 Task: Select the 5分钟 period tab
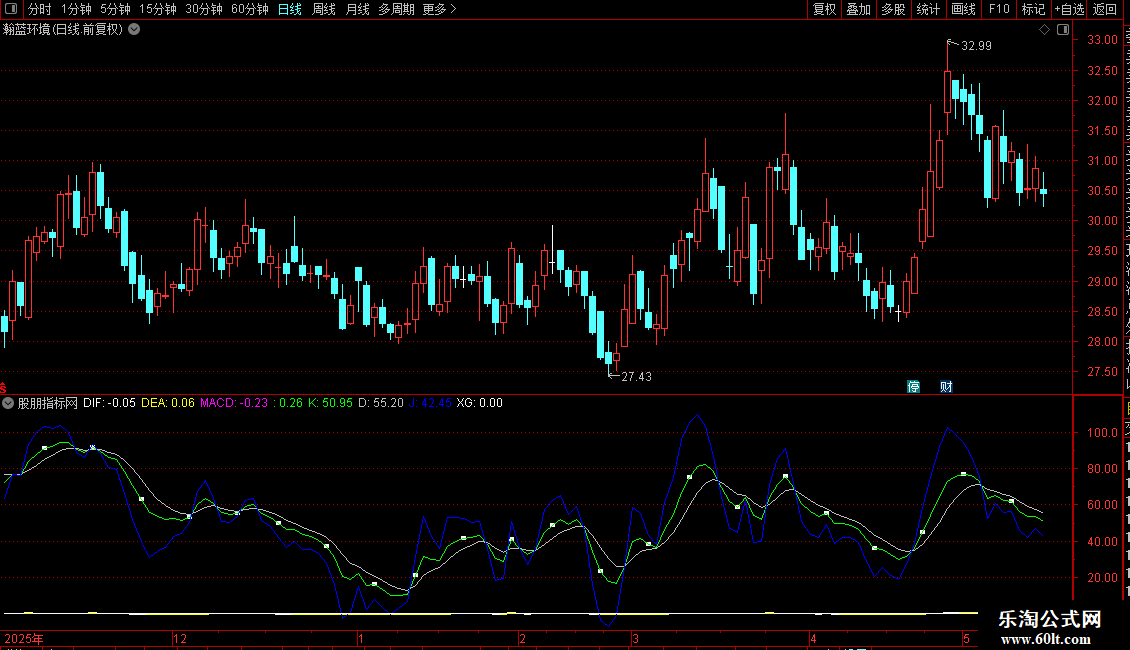pyautogui.click(x=115, y=9)
